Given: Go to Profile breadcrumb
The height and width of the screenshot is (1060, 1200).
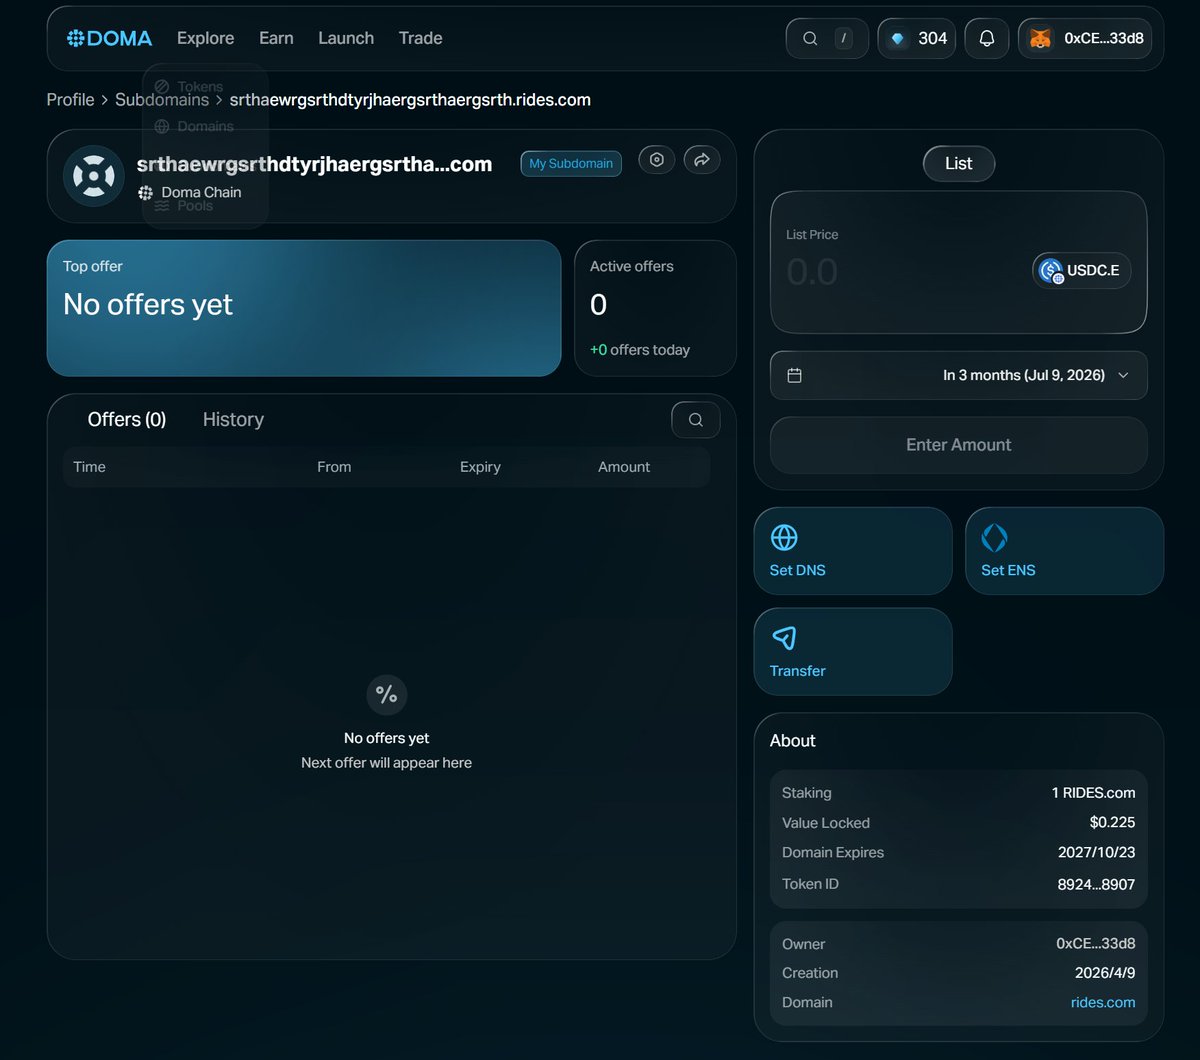Looking at the screenshot, I should coord(70,100).
